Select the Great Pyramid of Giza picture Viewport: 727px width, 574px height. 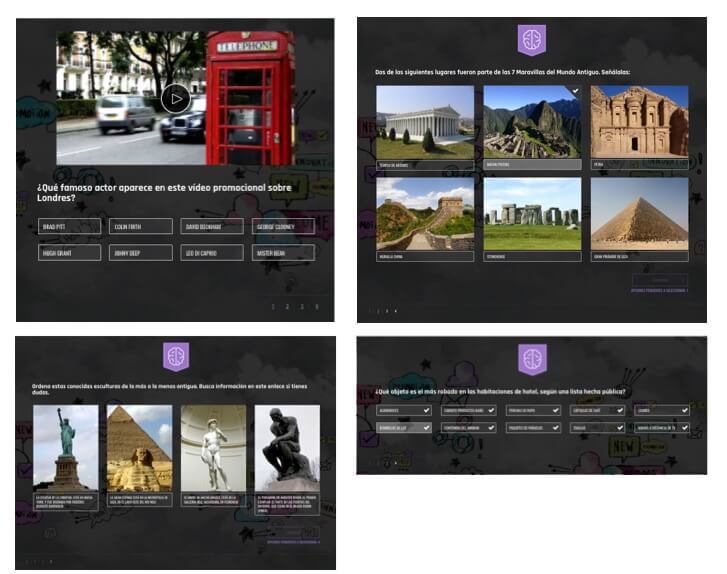(x=639, y=214)
